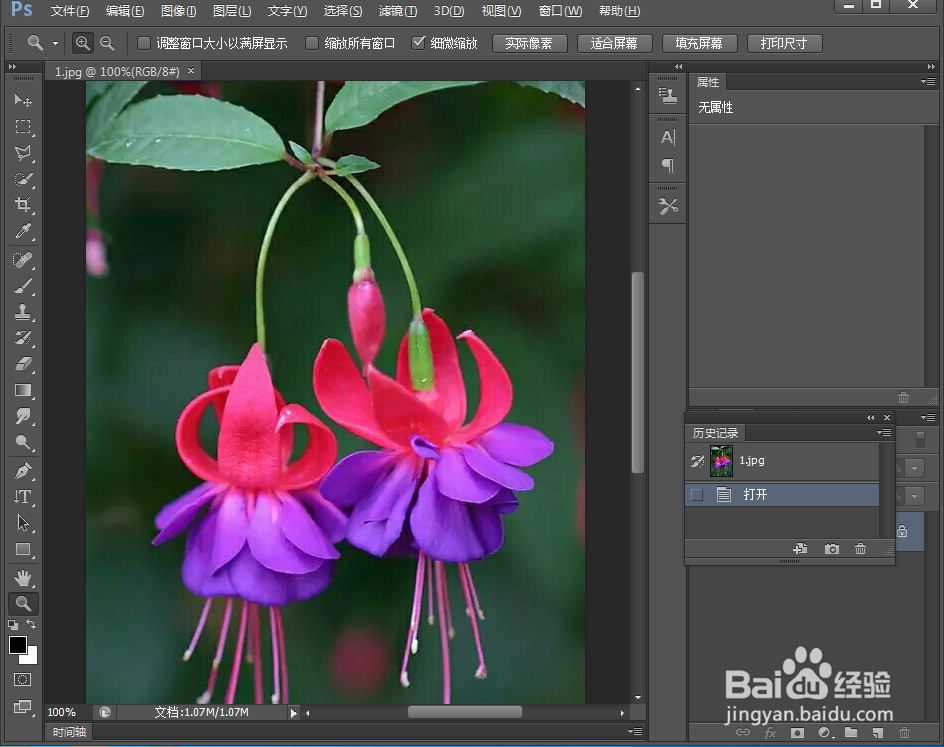Toggle history brush source for 1.jpg snapshot
The height and width of the screenshot is (747, 944).
697,461
